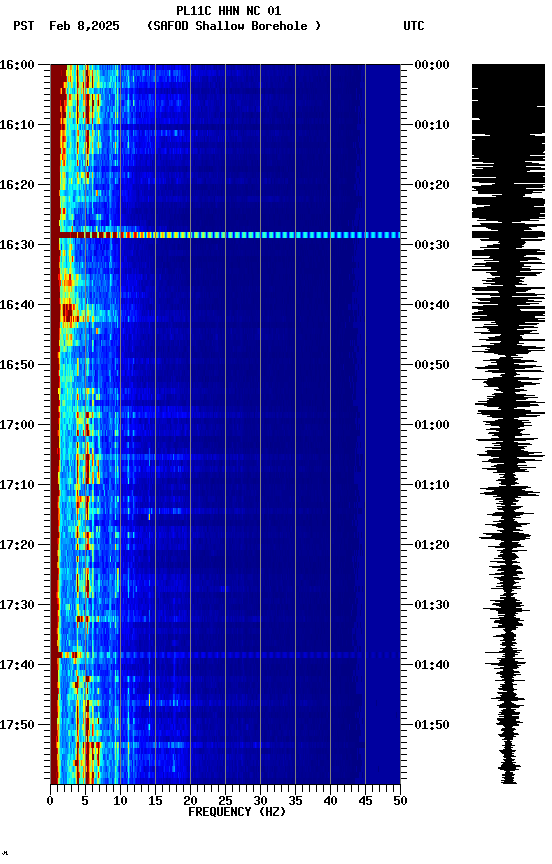Click the 17:50 PST time label
Viewport: 552px width, 864px height.
tap(17, 725)
